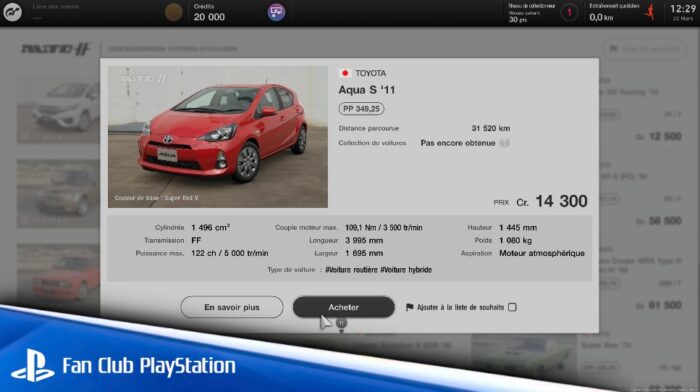Click the Acheter button

(x=343, y=307)
